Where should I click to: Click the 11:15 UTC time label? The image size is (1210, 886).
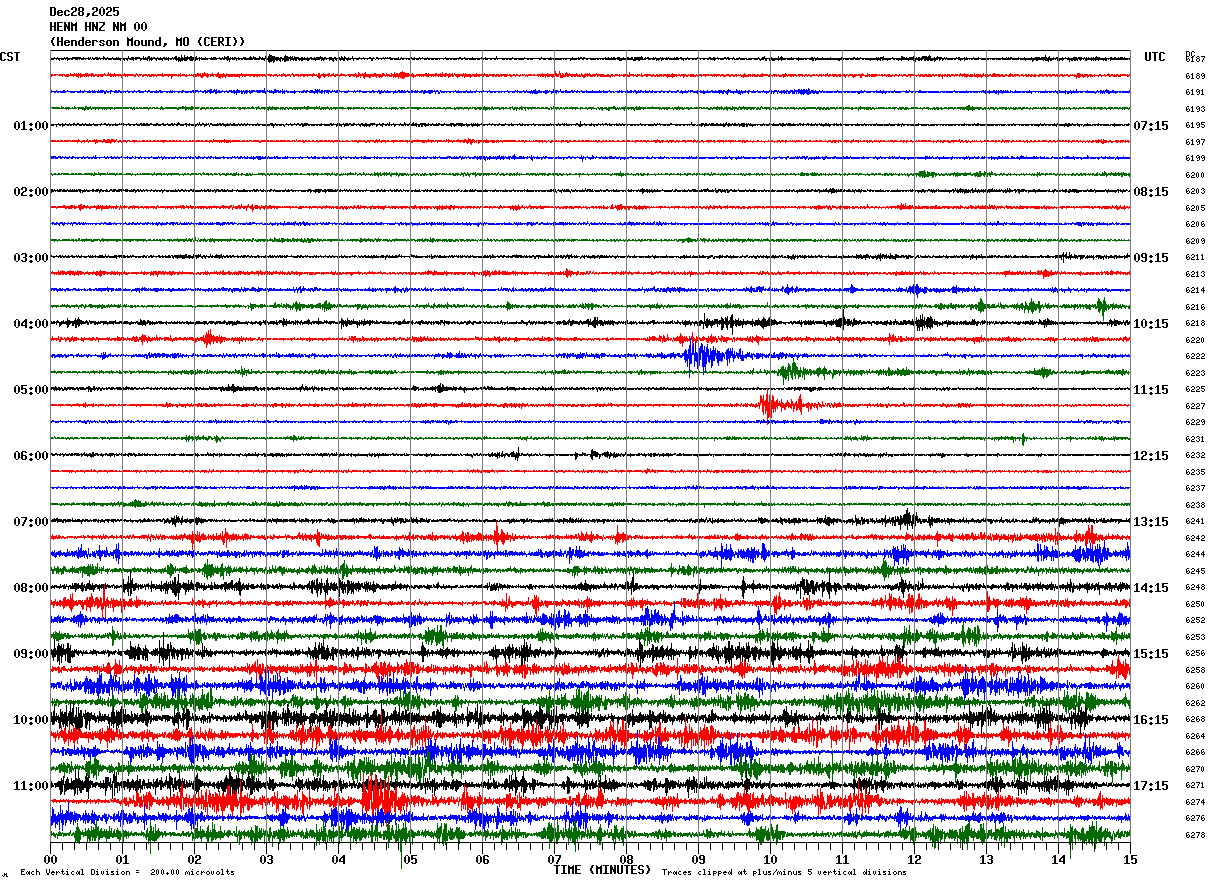(x=1151, y=390)
